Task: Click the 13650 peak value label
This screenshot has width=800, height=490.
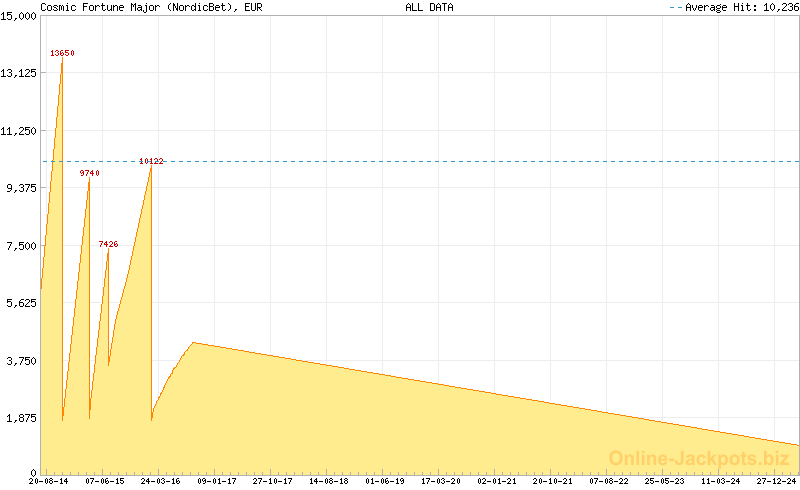Action: pyautogui.click(x=62, y=53)
